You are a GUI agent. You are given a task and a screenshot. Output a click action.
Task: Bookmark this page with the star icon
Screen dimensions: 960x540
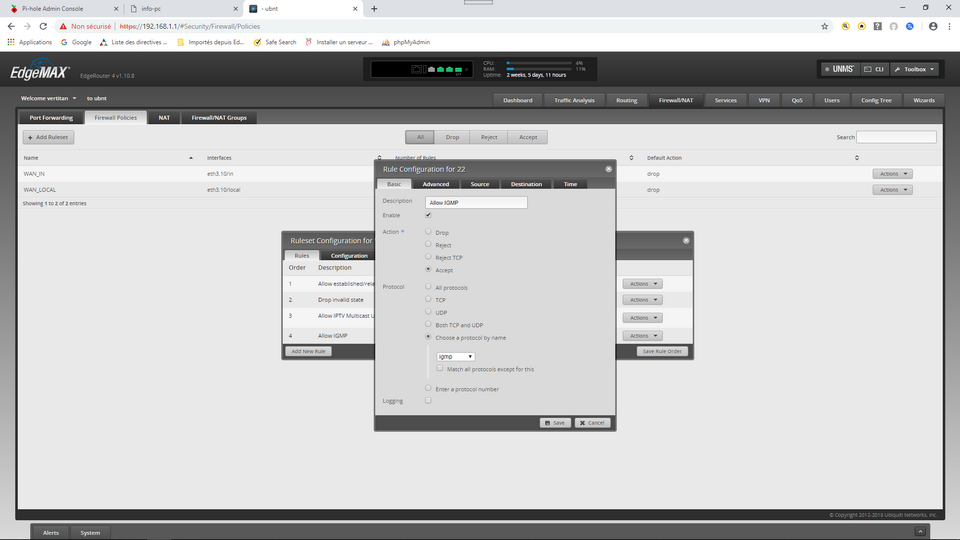(x=824, y=26)
